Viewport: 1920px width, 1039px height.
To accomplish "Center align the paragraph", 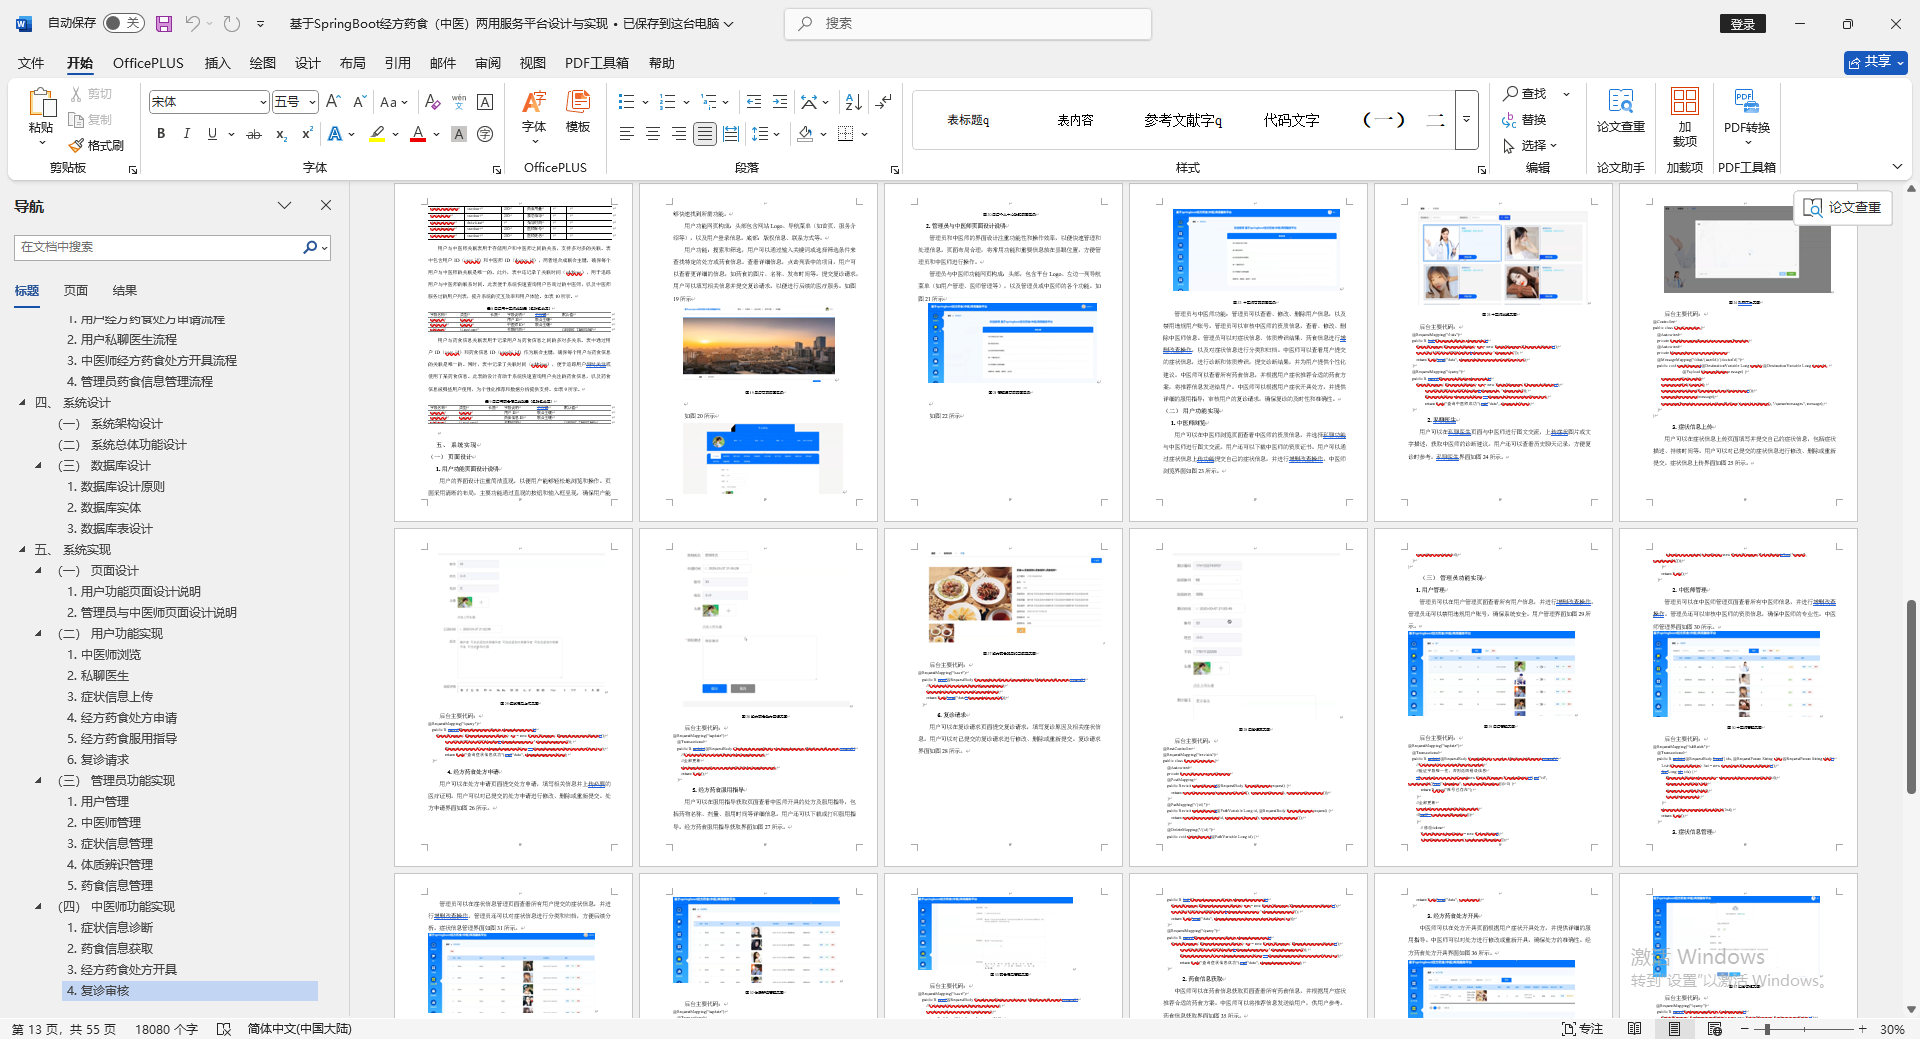I will pyautogui.click(x=653, y=134).
